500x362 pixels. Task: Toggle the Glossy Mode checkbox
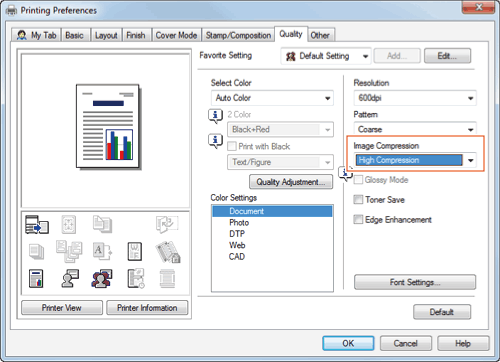coord(358,180)
